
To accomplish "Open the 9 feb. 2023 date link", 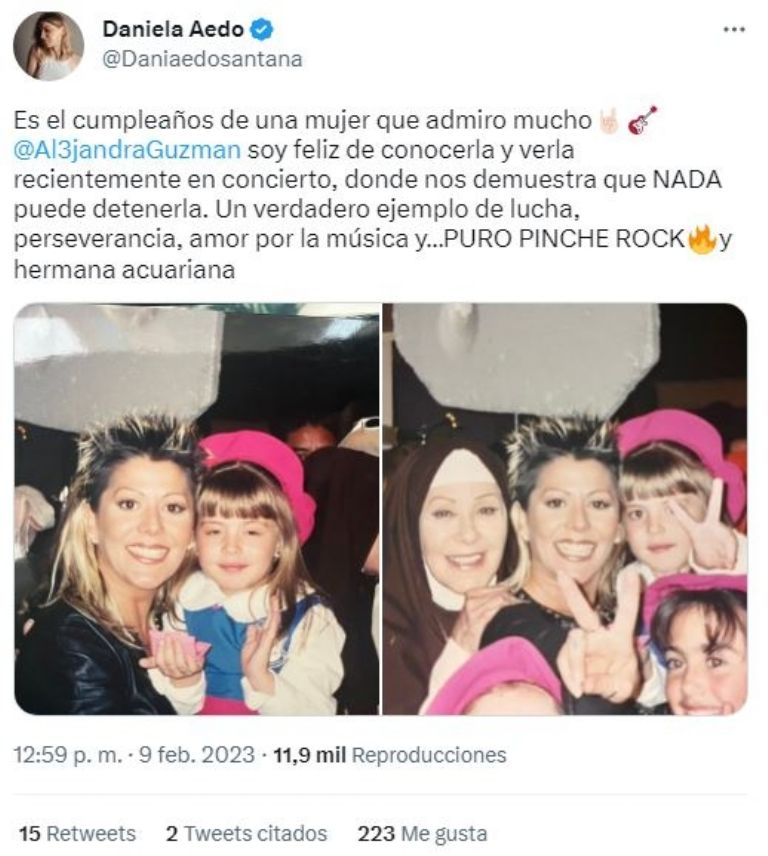I will coord(197,755).
